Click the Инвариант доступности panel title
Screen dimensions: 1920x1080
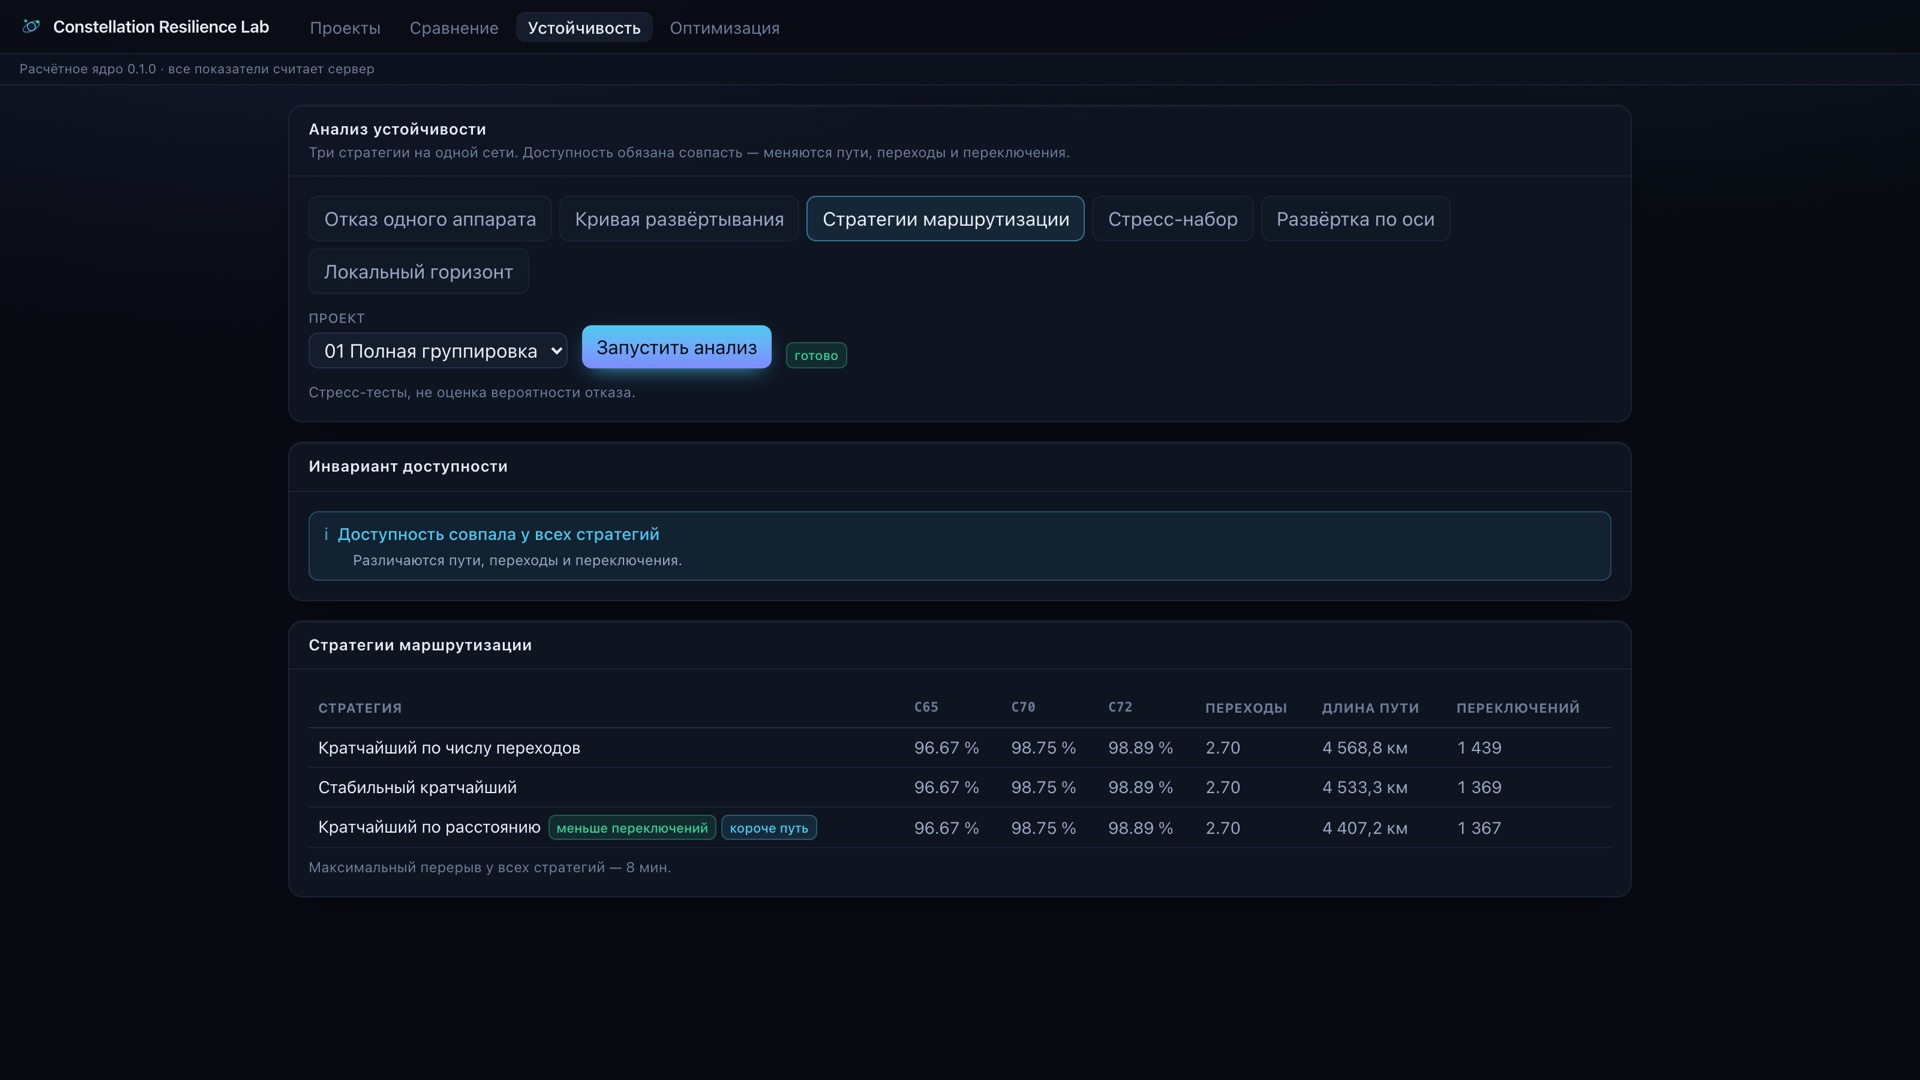pyautogui.click(x=408, y=467)
